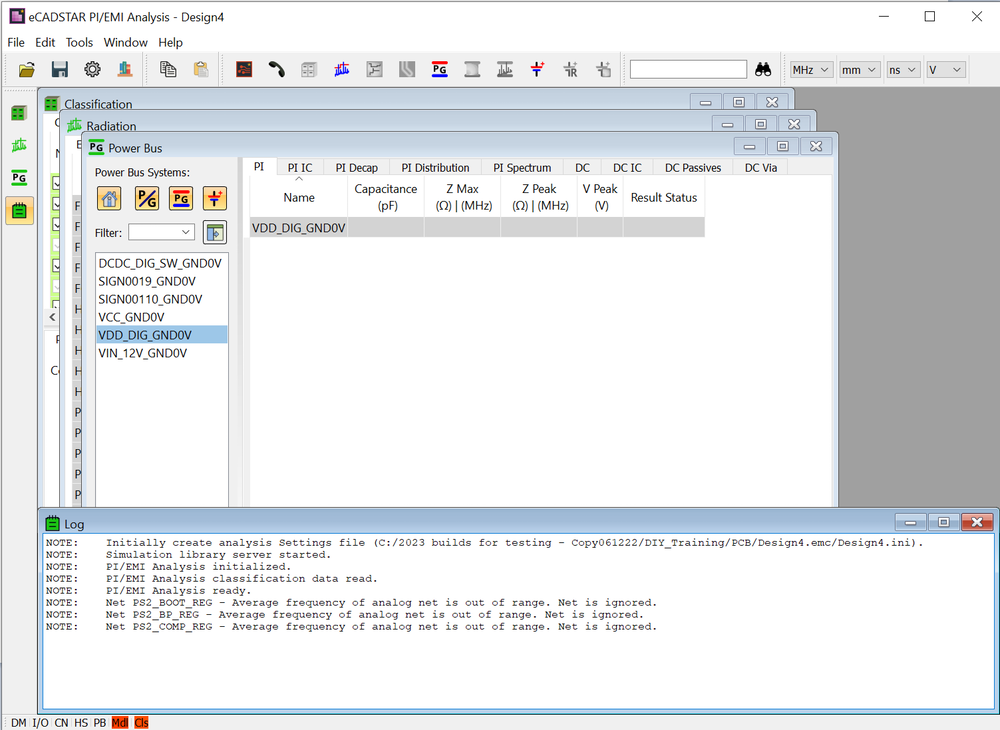Open the Edit menu

coord(45,43)
